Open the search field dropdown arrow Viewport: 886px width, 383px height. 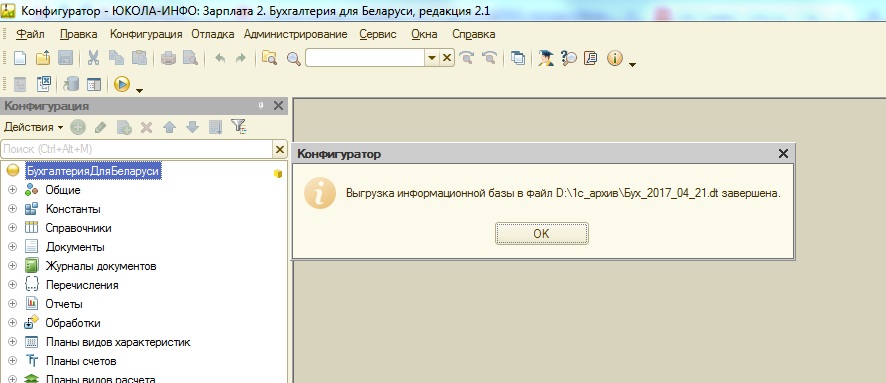(432, 58)
